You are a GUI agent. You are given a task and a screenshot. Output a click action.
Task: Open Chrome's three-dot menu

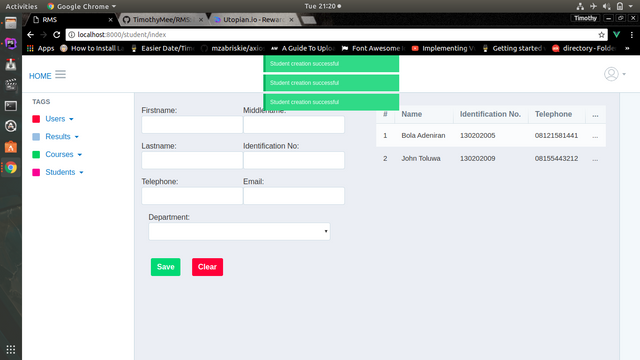pyautogui.click(x=631, y=35)
